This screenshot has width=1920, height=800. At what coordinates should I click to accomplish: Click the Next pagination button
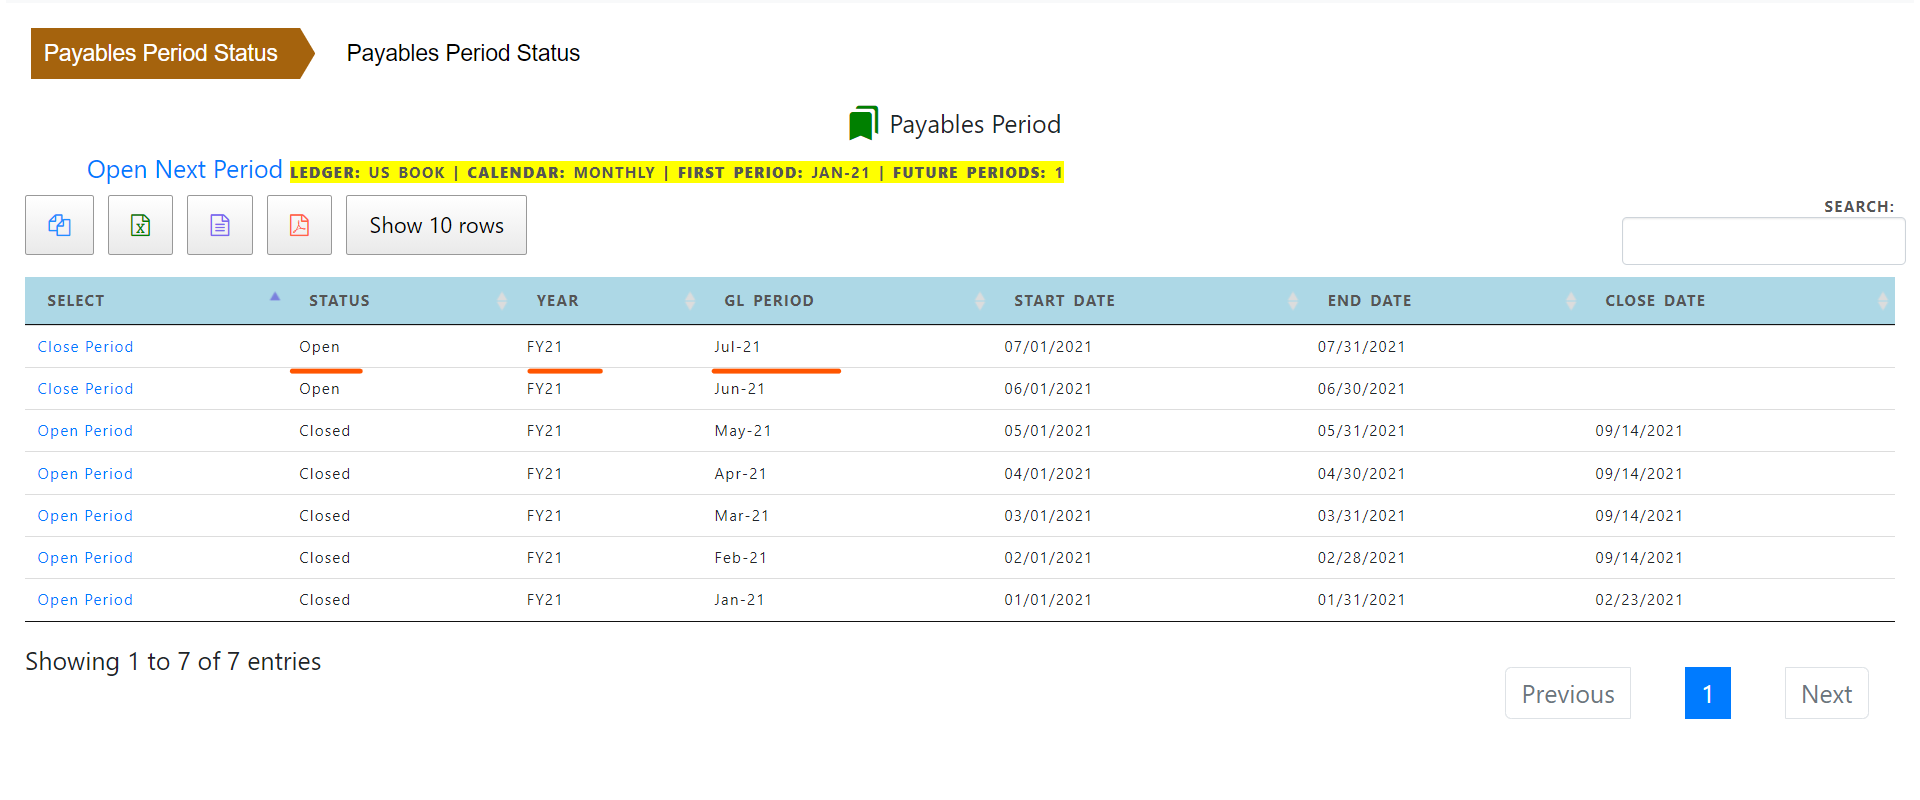1826,693
